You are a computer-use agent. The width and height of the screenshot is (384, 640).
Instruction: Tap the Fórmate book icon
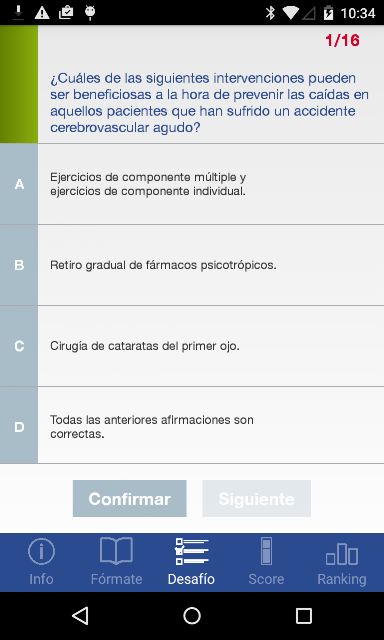tap(116, 551)
